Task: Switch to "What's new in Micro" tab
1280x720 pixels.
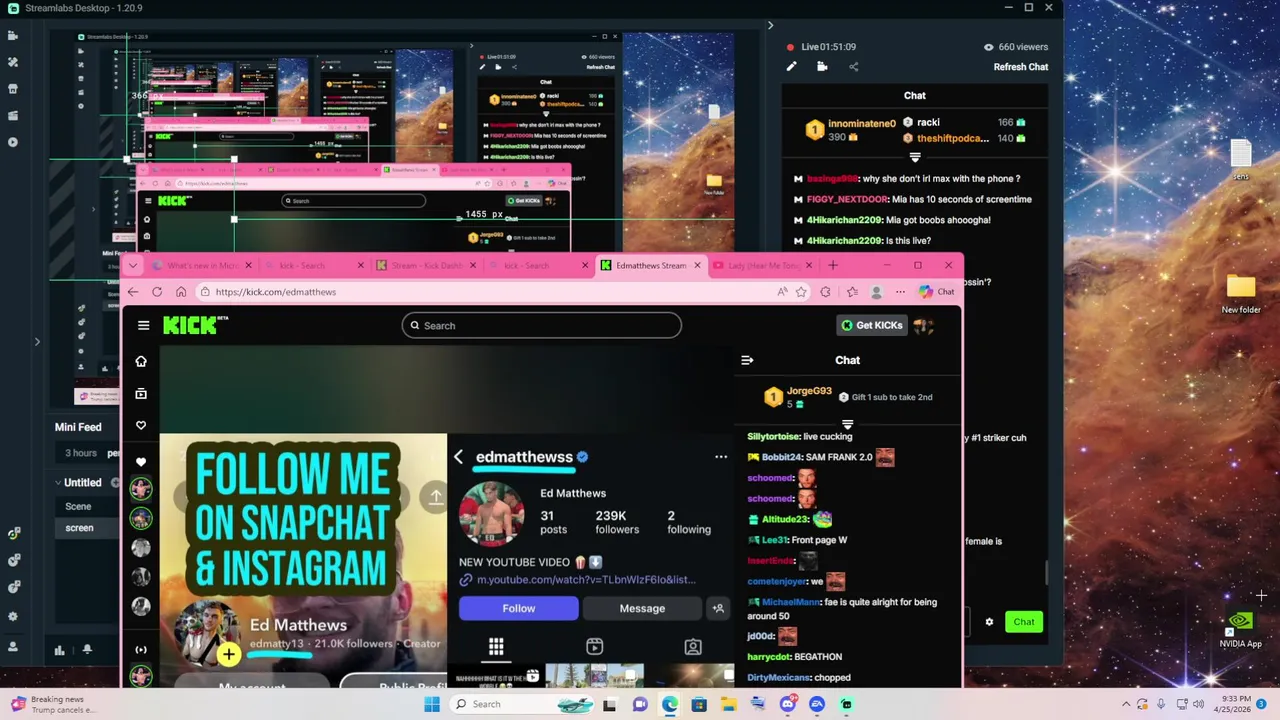Action: point(200,265)
